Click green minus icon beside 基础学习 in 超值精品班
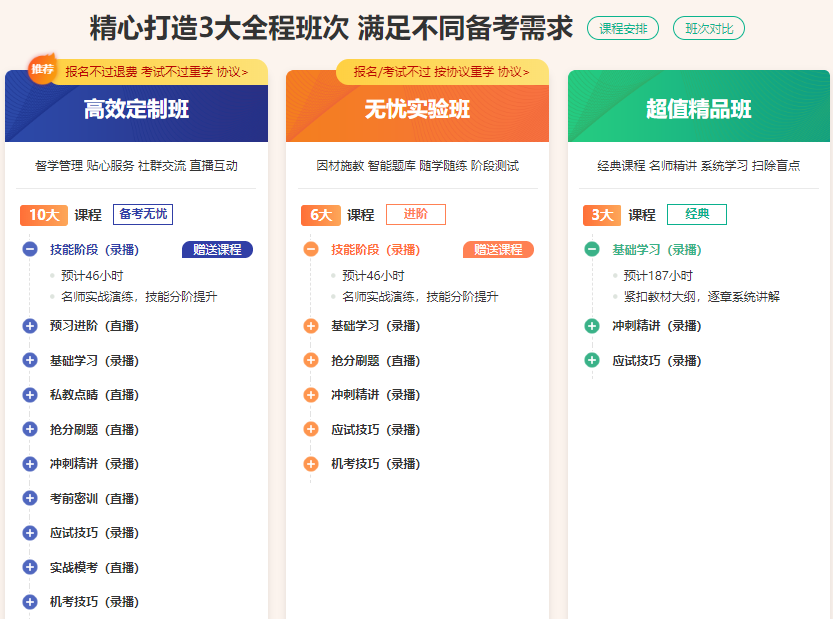 592,250
